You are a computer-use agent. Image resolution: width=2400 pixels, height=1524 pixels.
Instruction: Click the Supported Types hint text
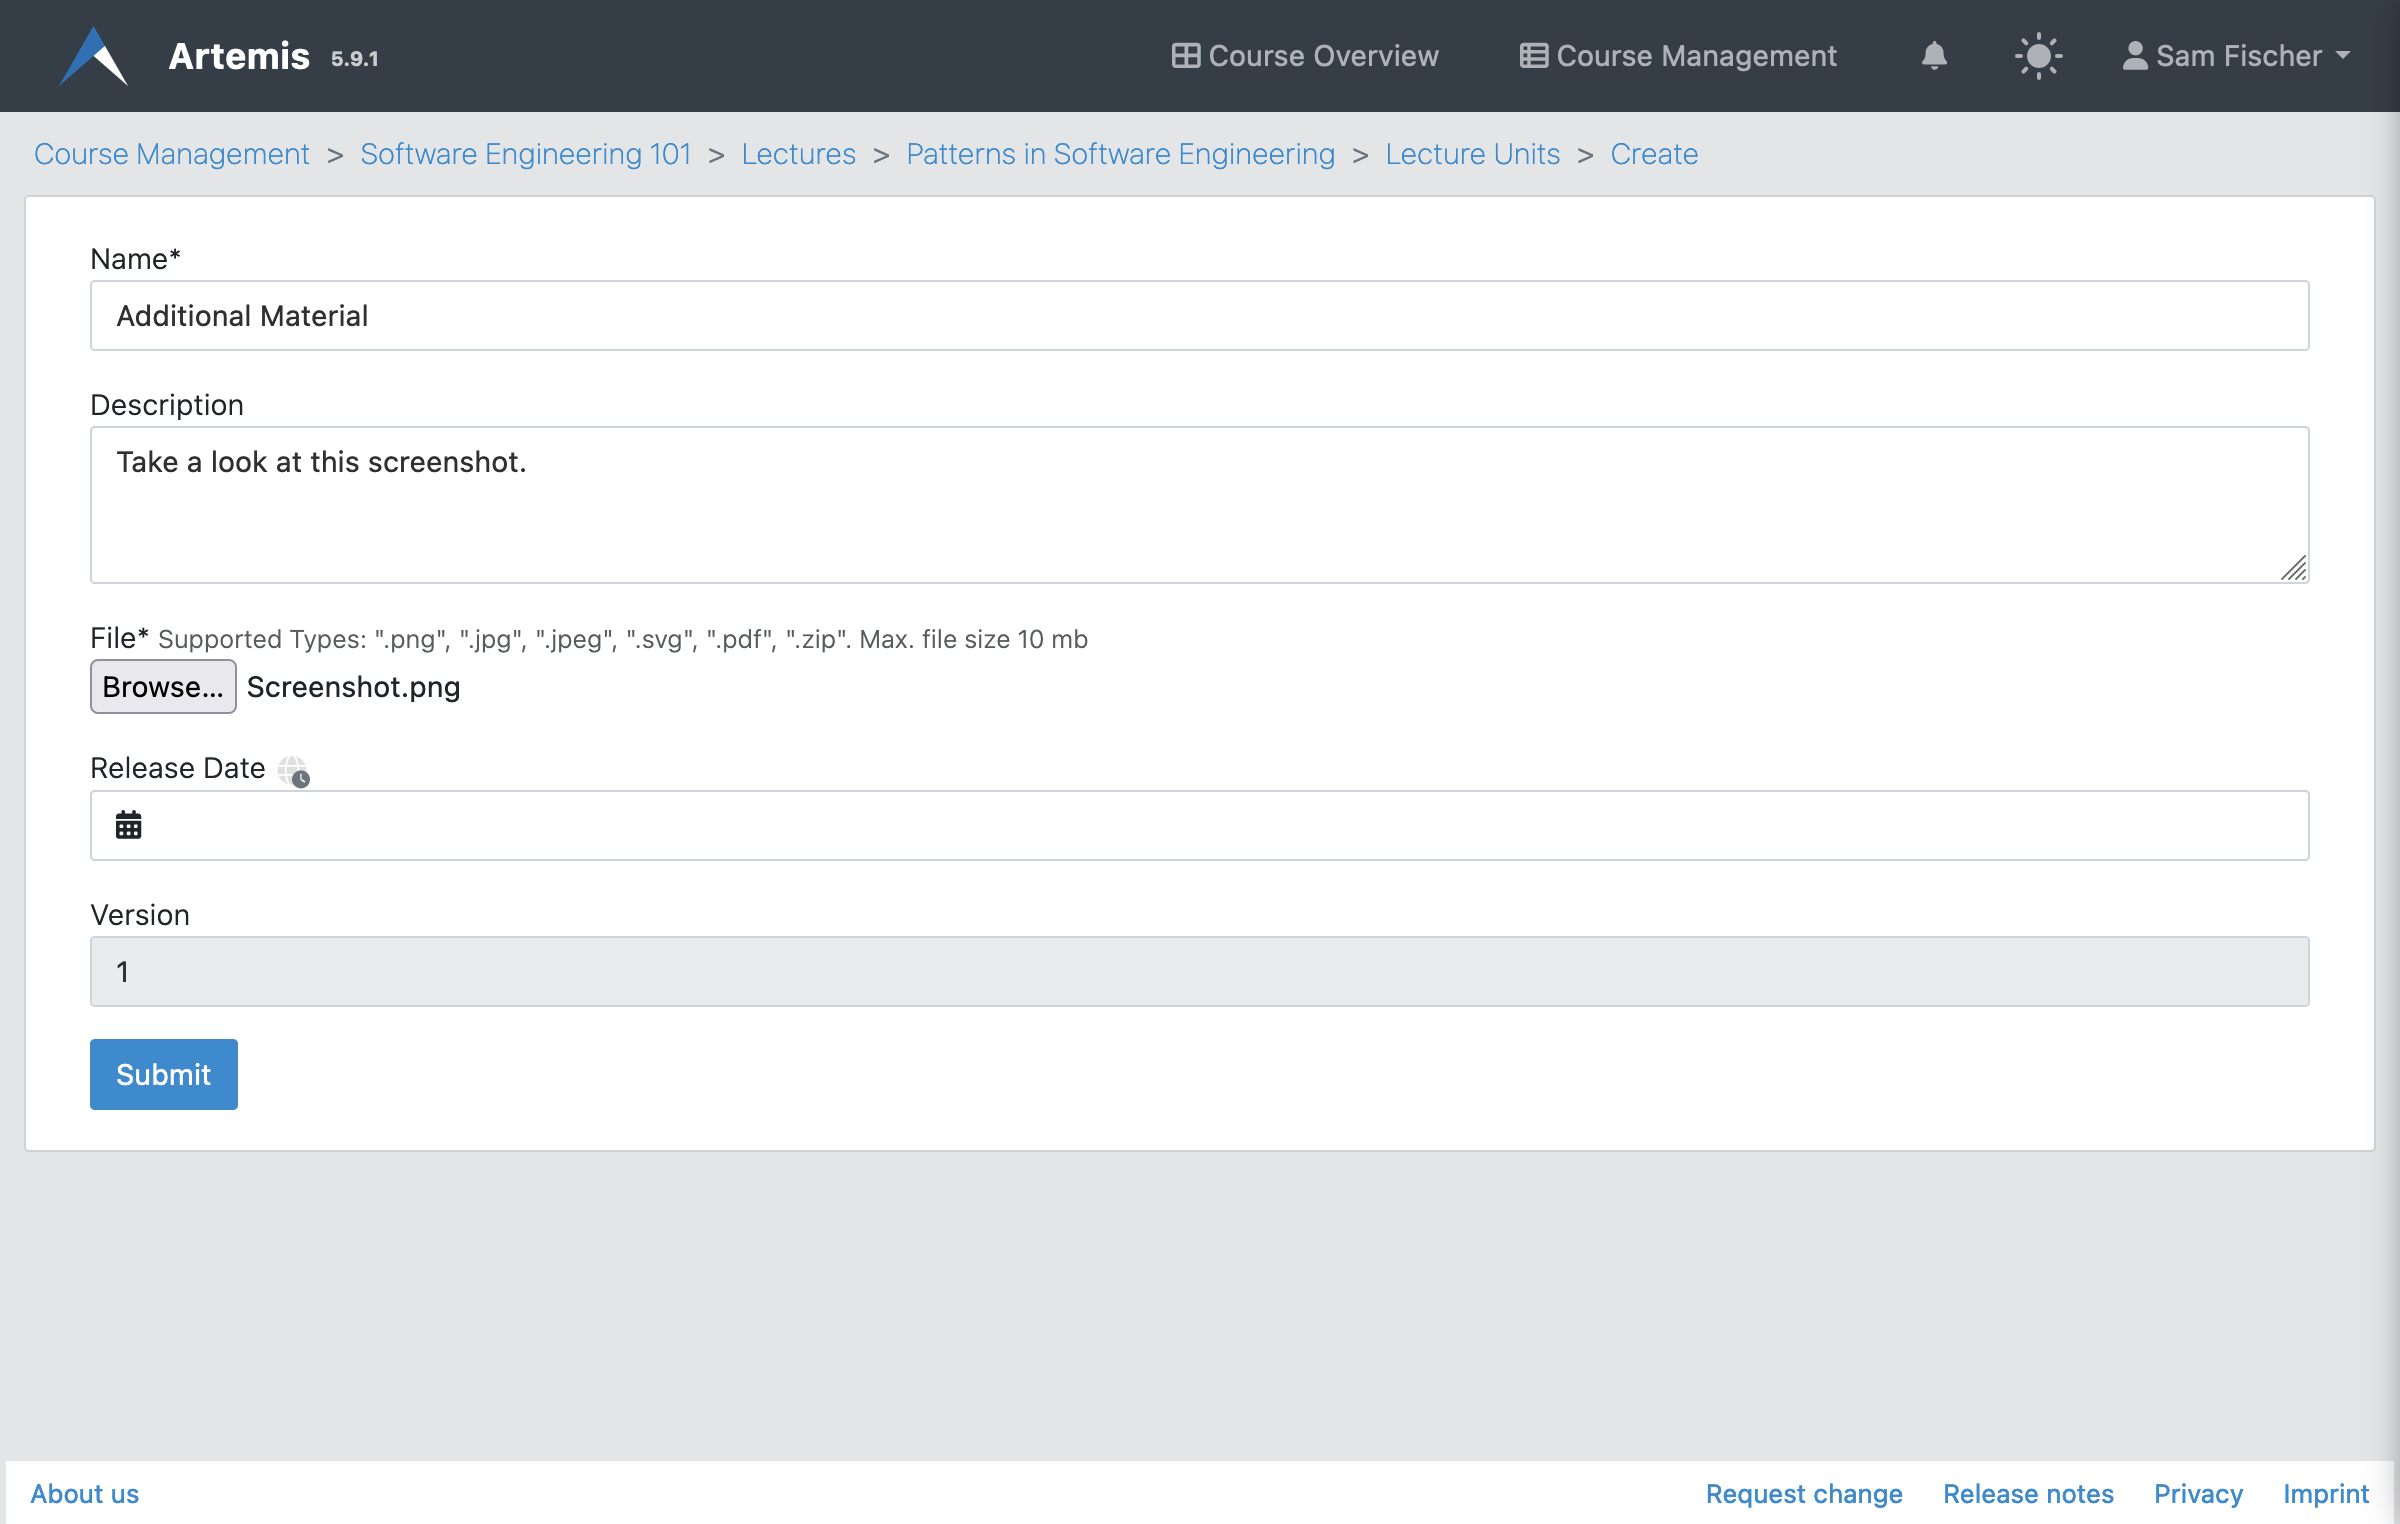622,640
